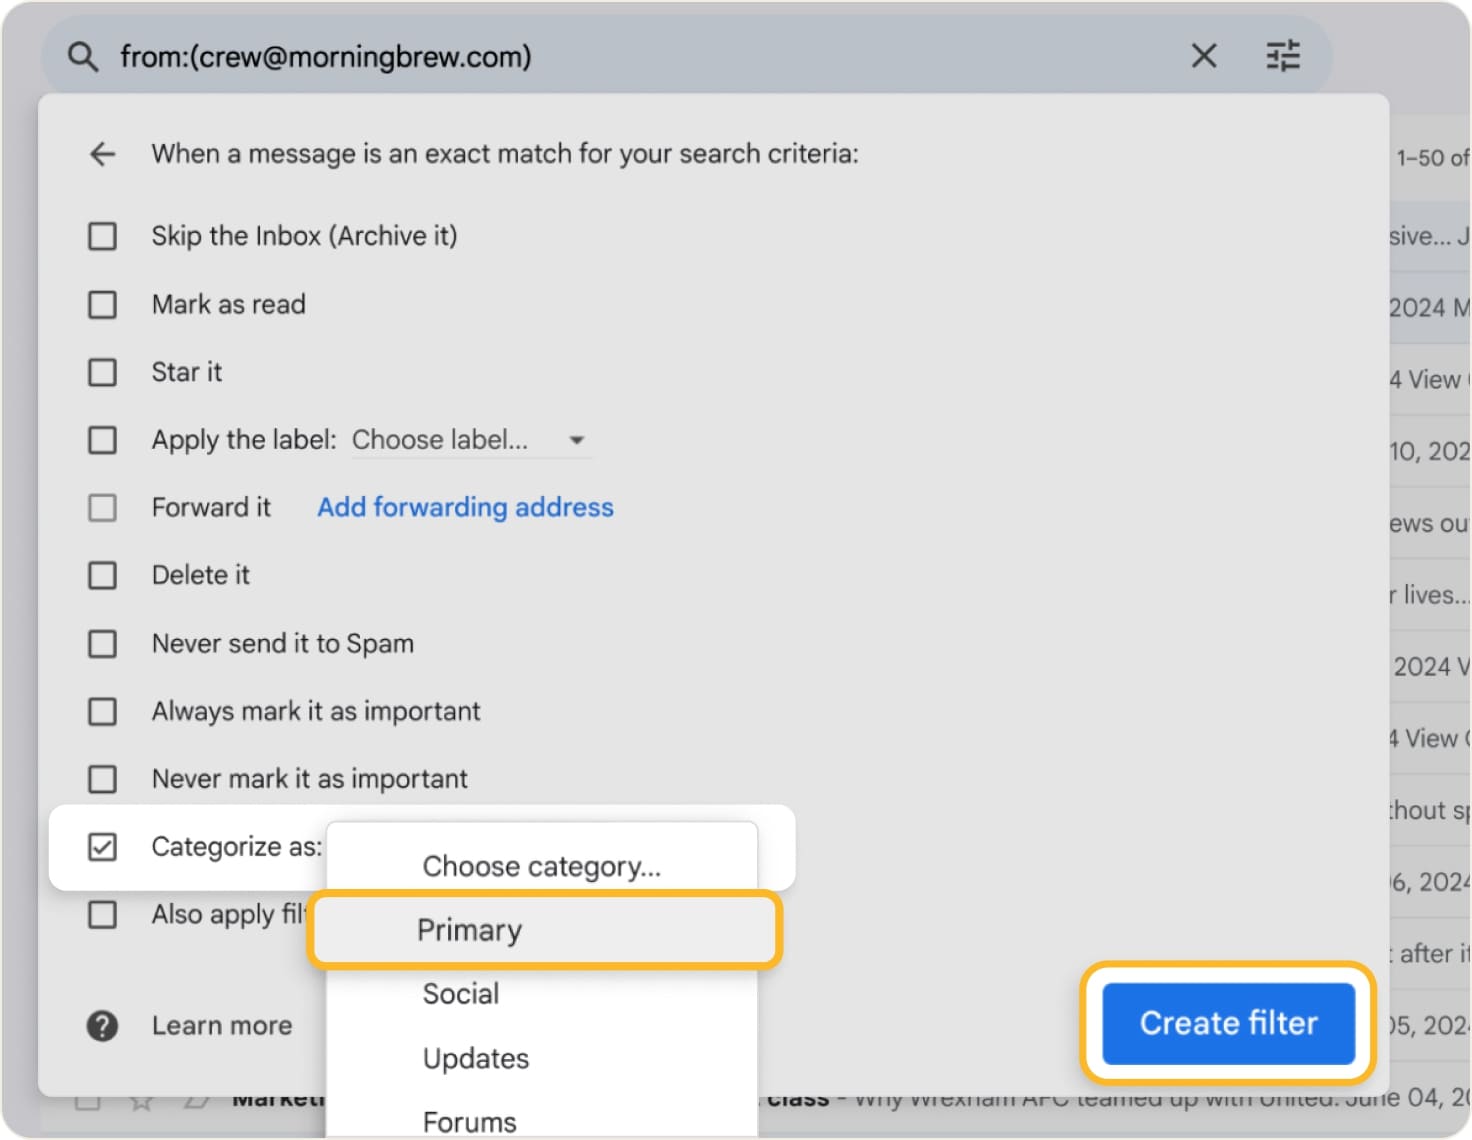Click the Add forwarding address link
Image resolution: width=1472 pixels, height=1140 pixels.
tap(465, 507)
